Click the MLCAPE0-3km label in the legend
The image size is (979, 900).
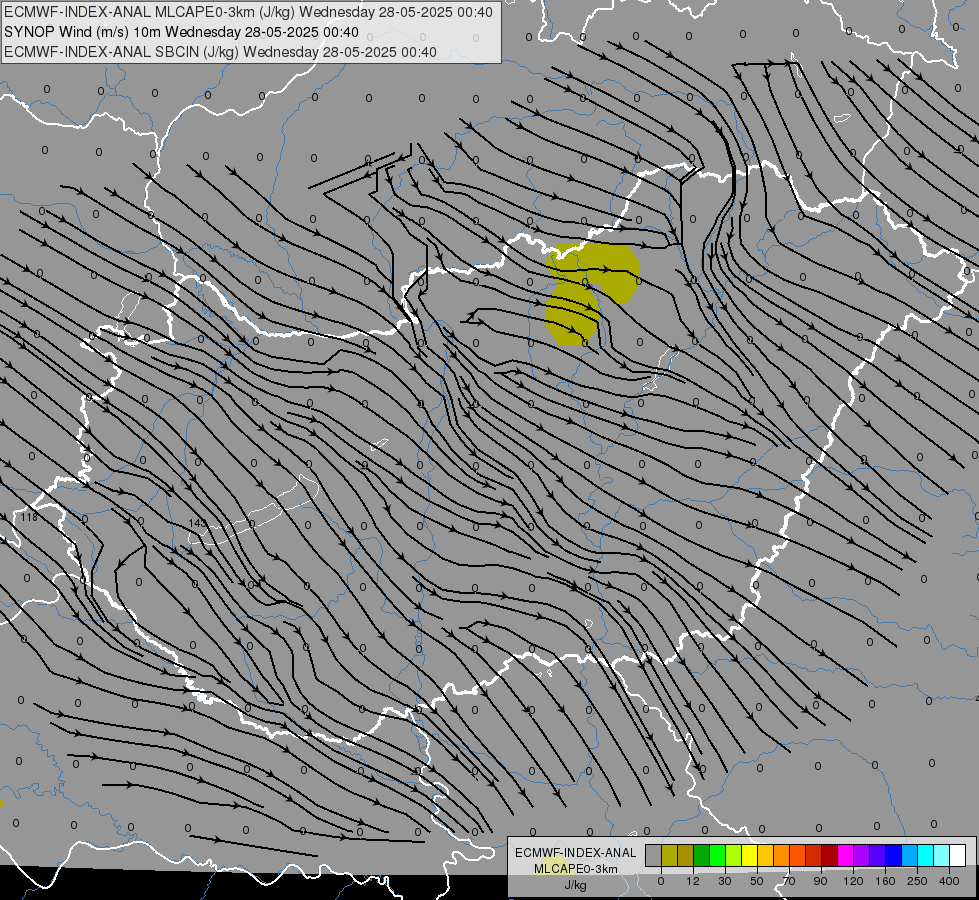tap(576, 869)
